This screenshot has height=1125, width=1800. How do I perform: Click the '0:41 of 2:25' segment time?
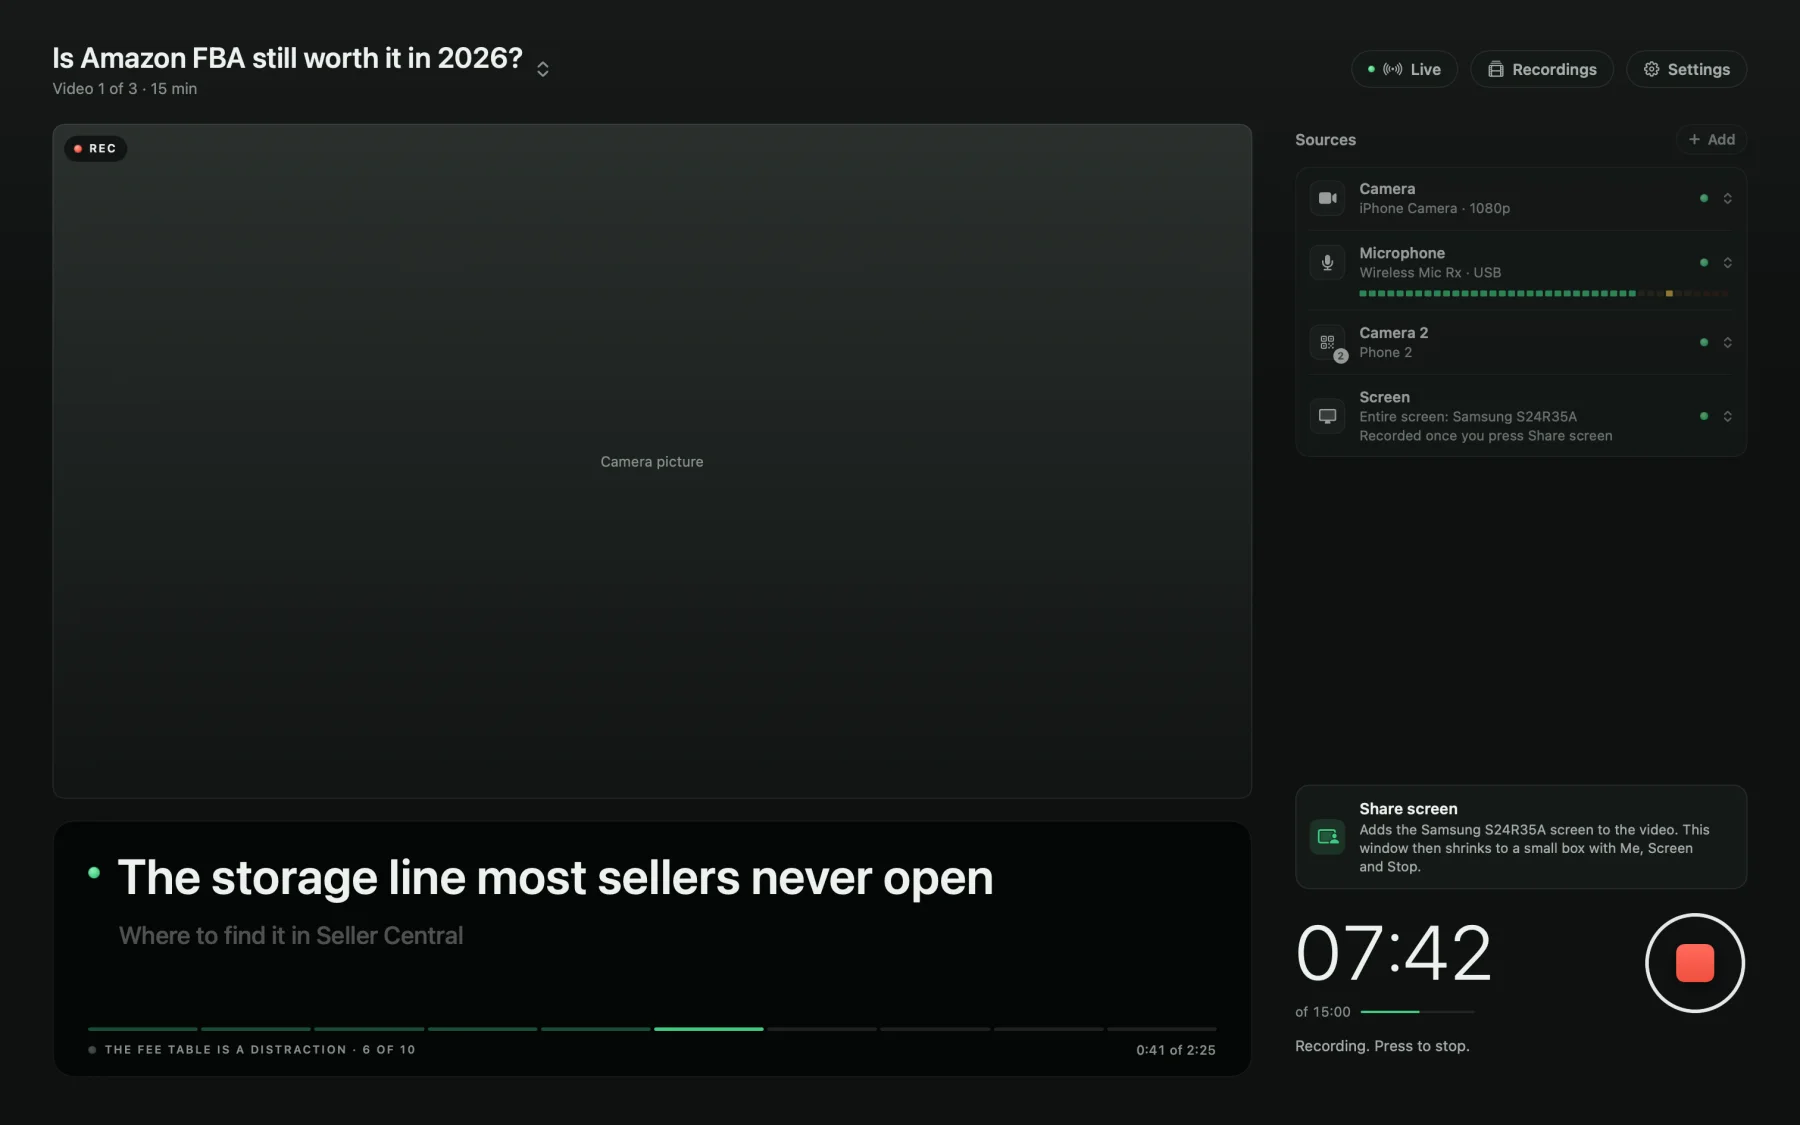[x=1176, y=1050]
